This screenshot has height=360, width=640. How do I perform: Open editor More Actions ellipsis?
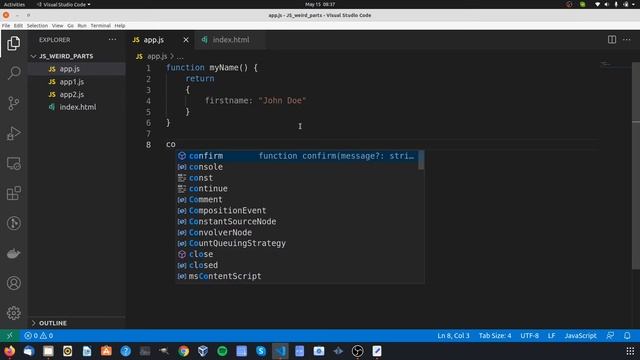[x=627, y=40]
